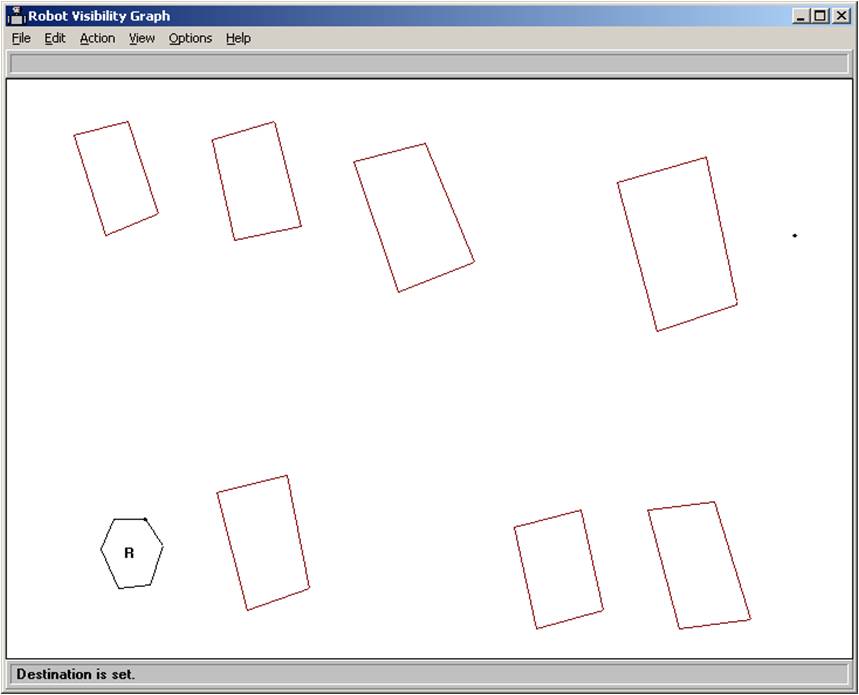Minimize the Robot Visibility Graph window
859x695 pixels.
(x=800, y=16)
